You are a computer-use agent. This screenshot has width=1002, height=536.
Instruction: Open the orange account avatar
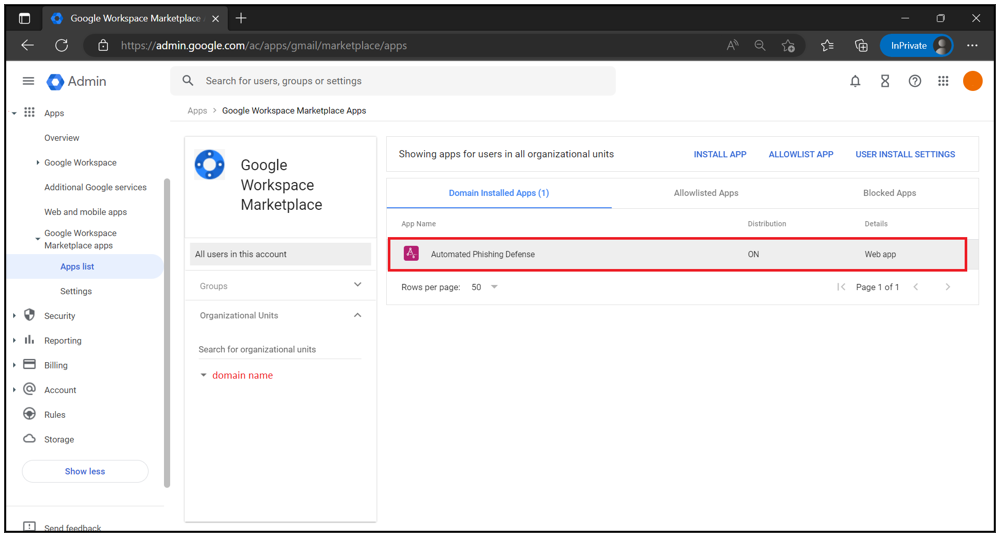[x=973, y=81]
